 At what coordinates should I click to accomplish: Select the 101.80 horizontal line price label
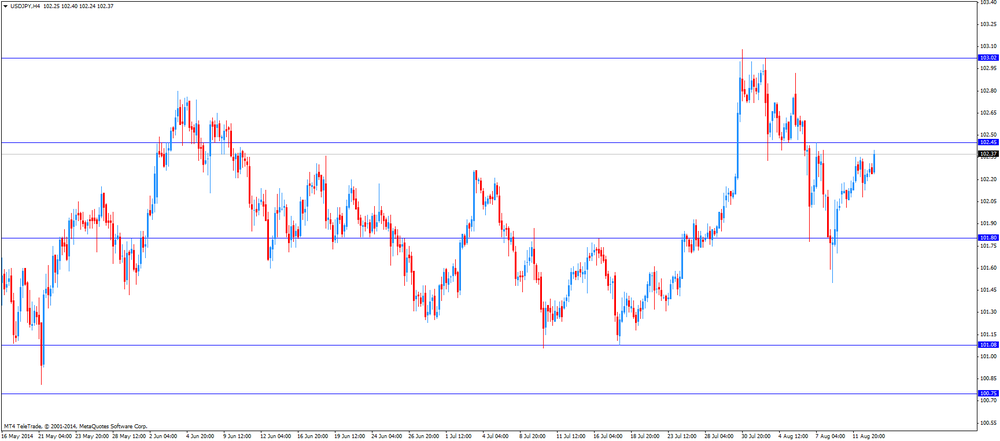pyautogui.click(x=988, y=238)
